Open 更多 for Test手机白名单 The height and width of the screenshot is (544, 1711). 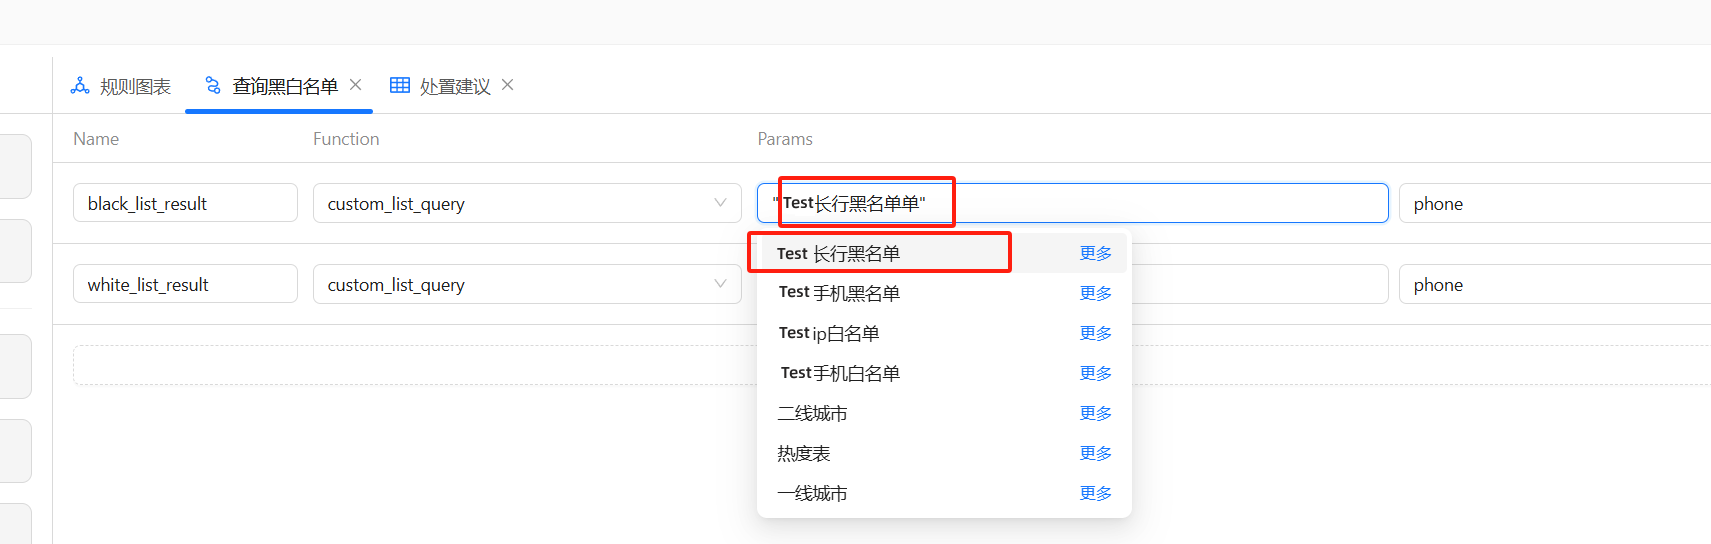(1095, 373)
